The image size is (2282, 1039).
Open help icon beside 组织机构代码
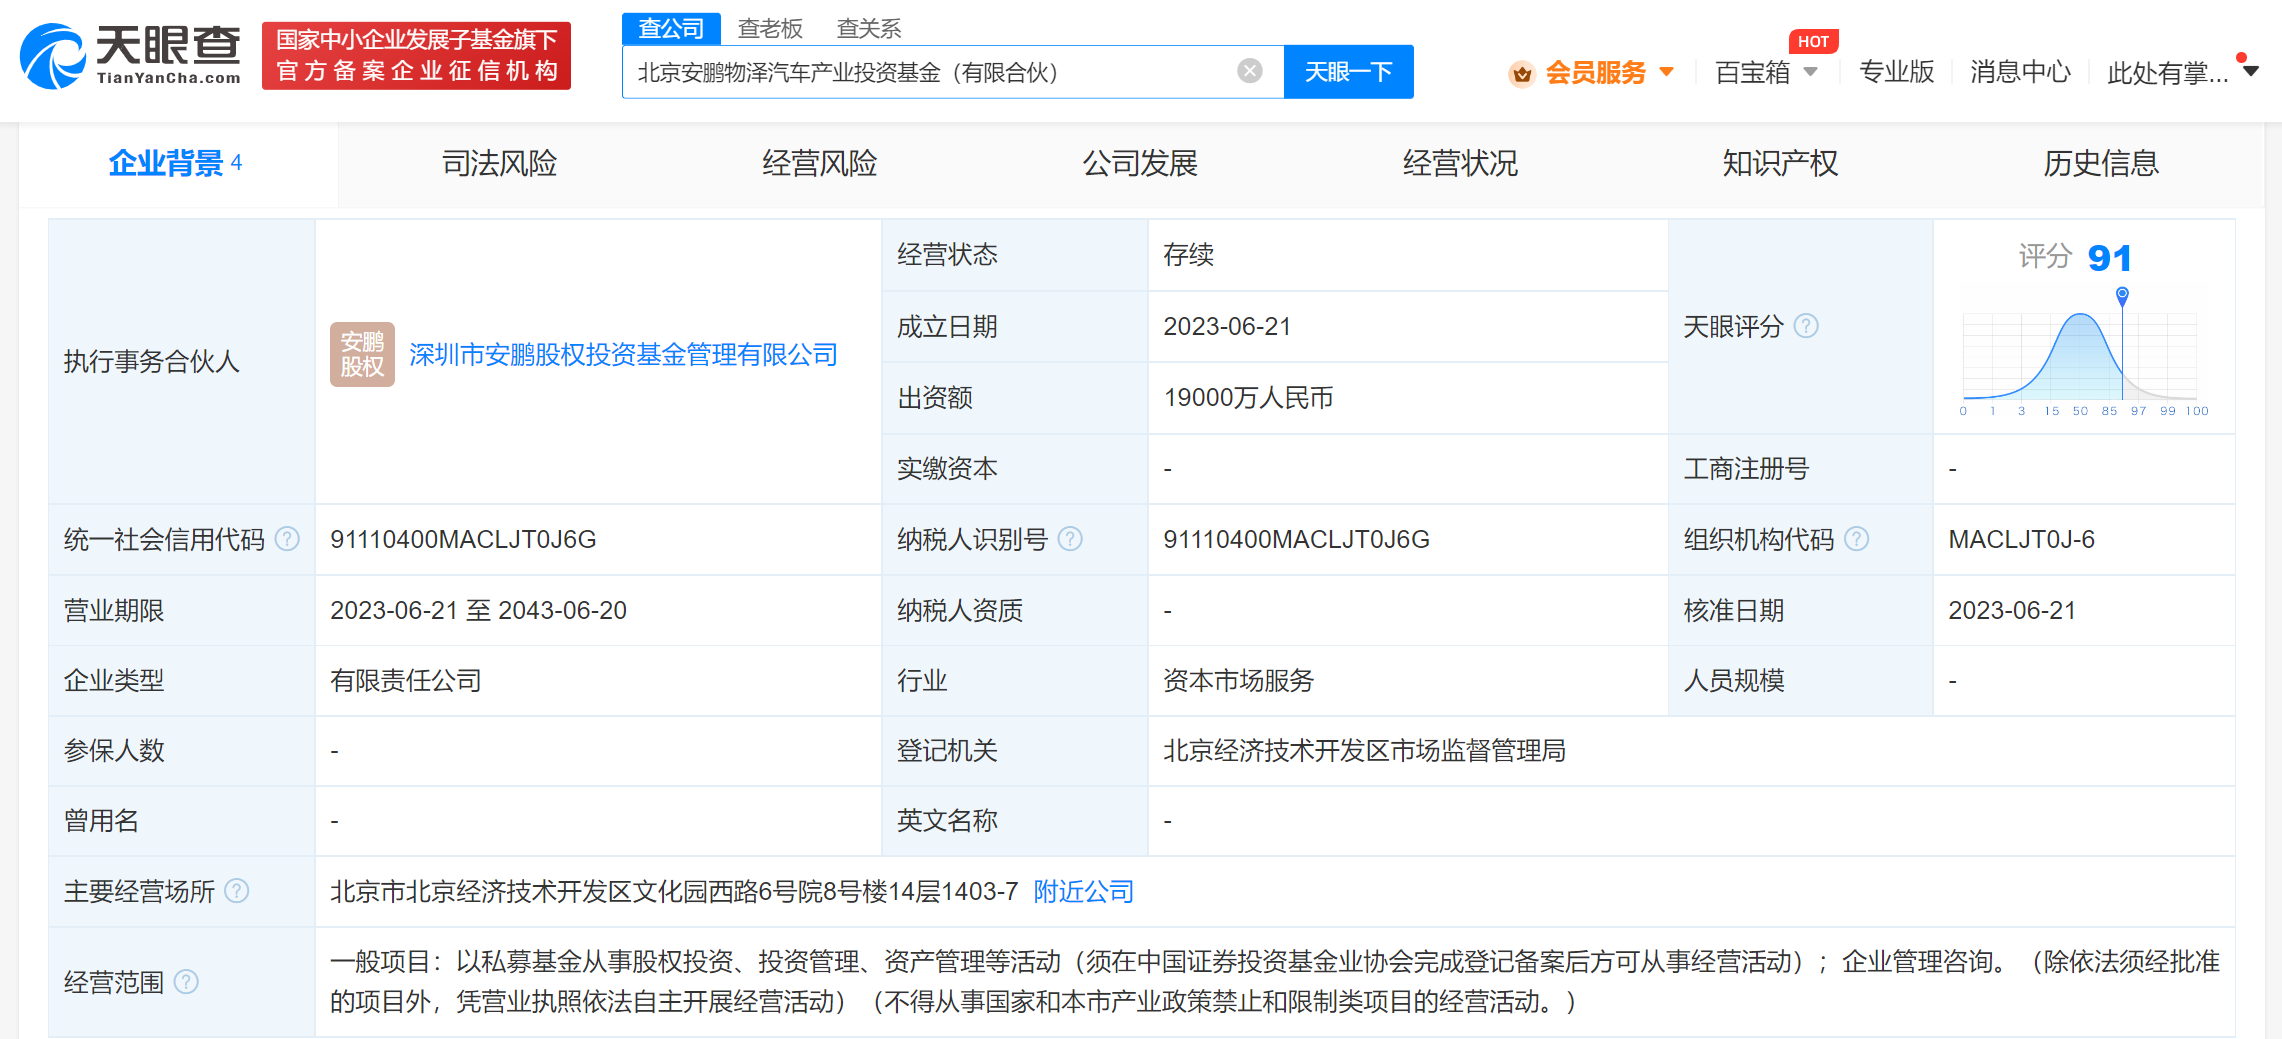pyautogui.click(x=1856, y=539)
